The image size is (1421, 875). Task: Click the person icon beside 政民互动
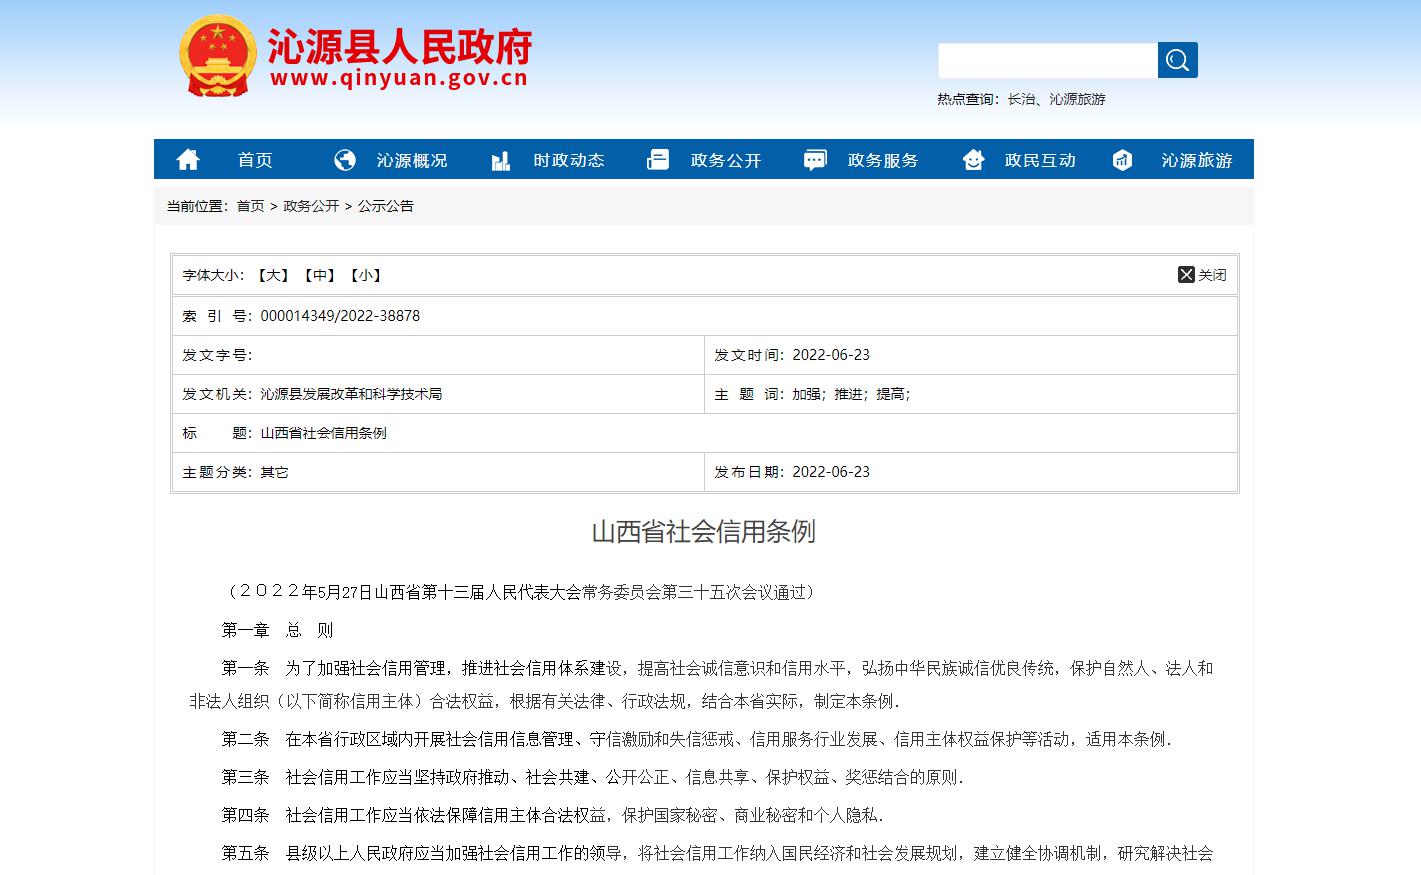tap(973, 160)
